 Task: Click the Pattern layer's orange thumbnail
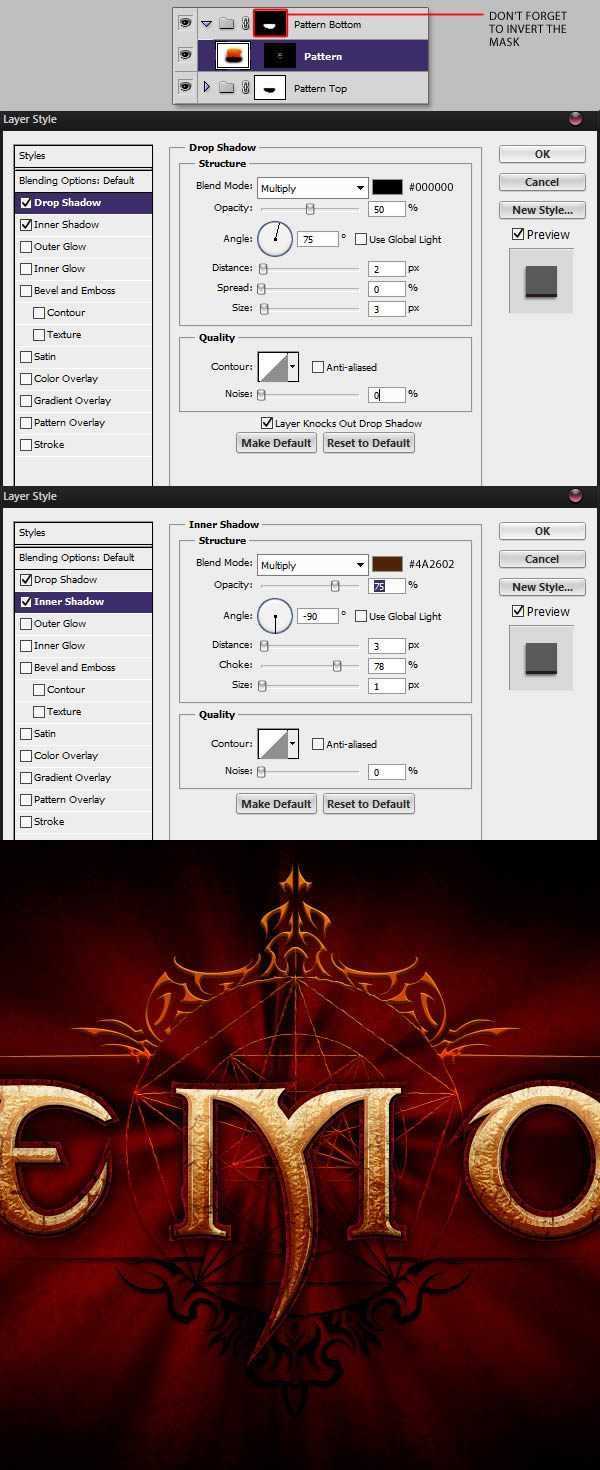point(233,56)
